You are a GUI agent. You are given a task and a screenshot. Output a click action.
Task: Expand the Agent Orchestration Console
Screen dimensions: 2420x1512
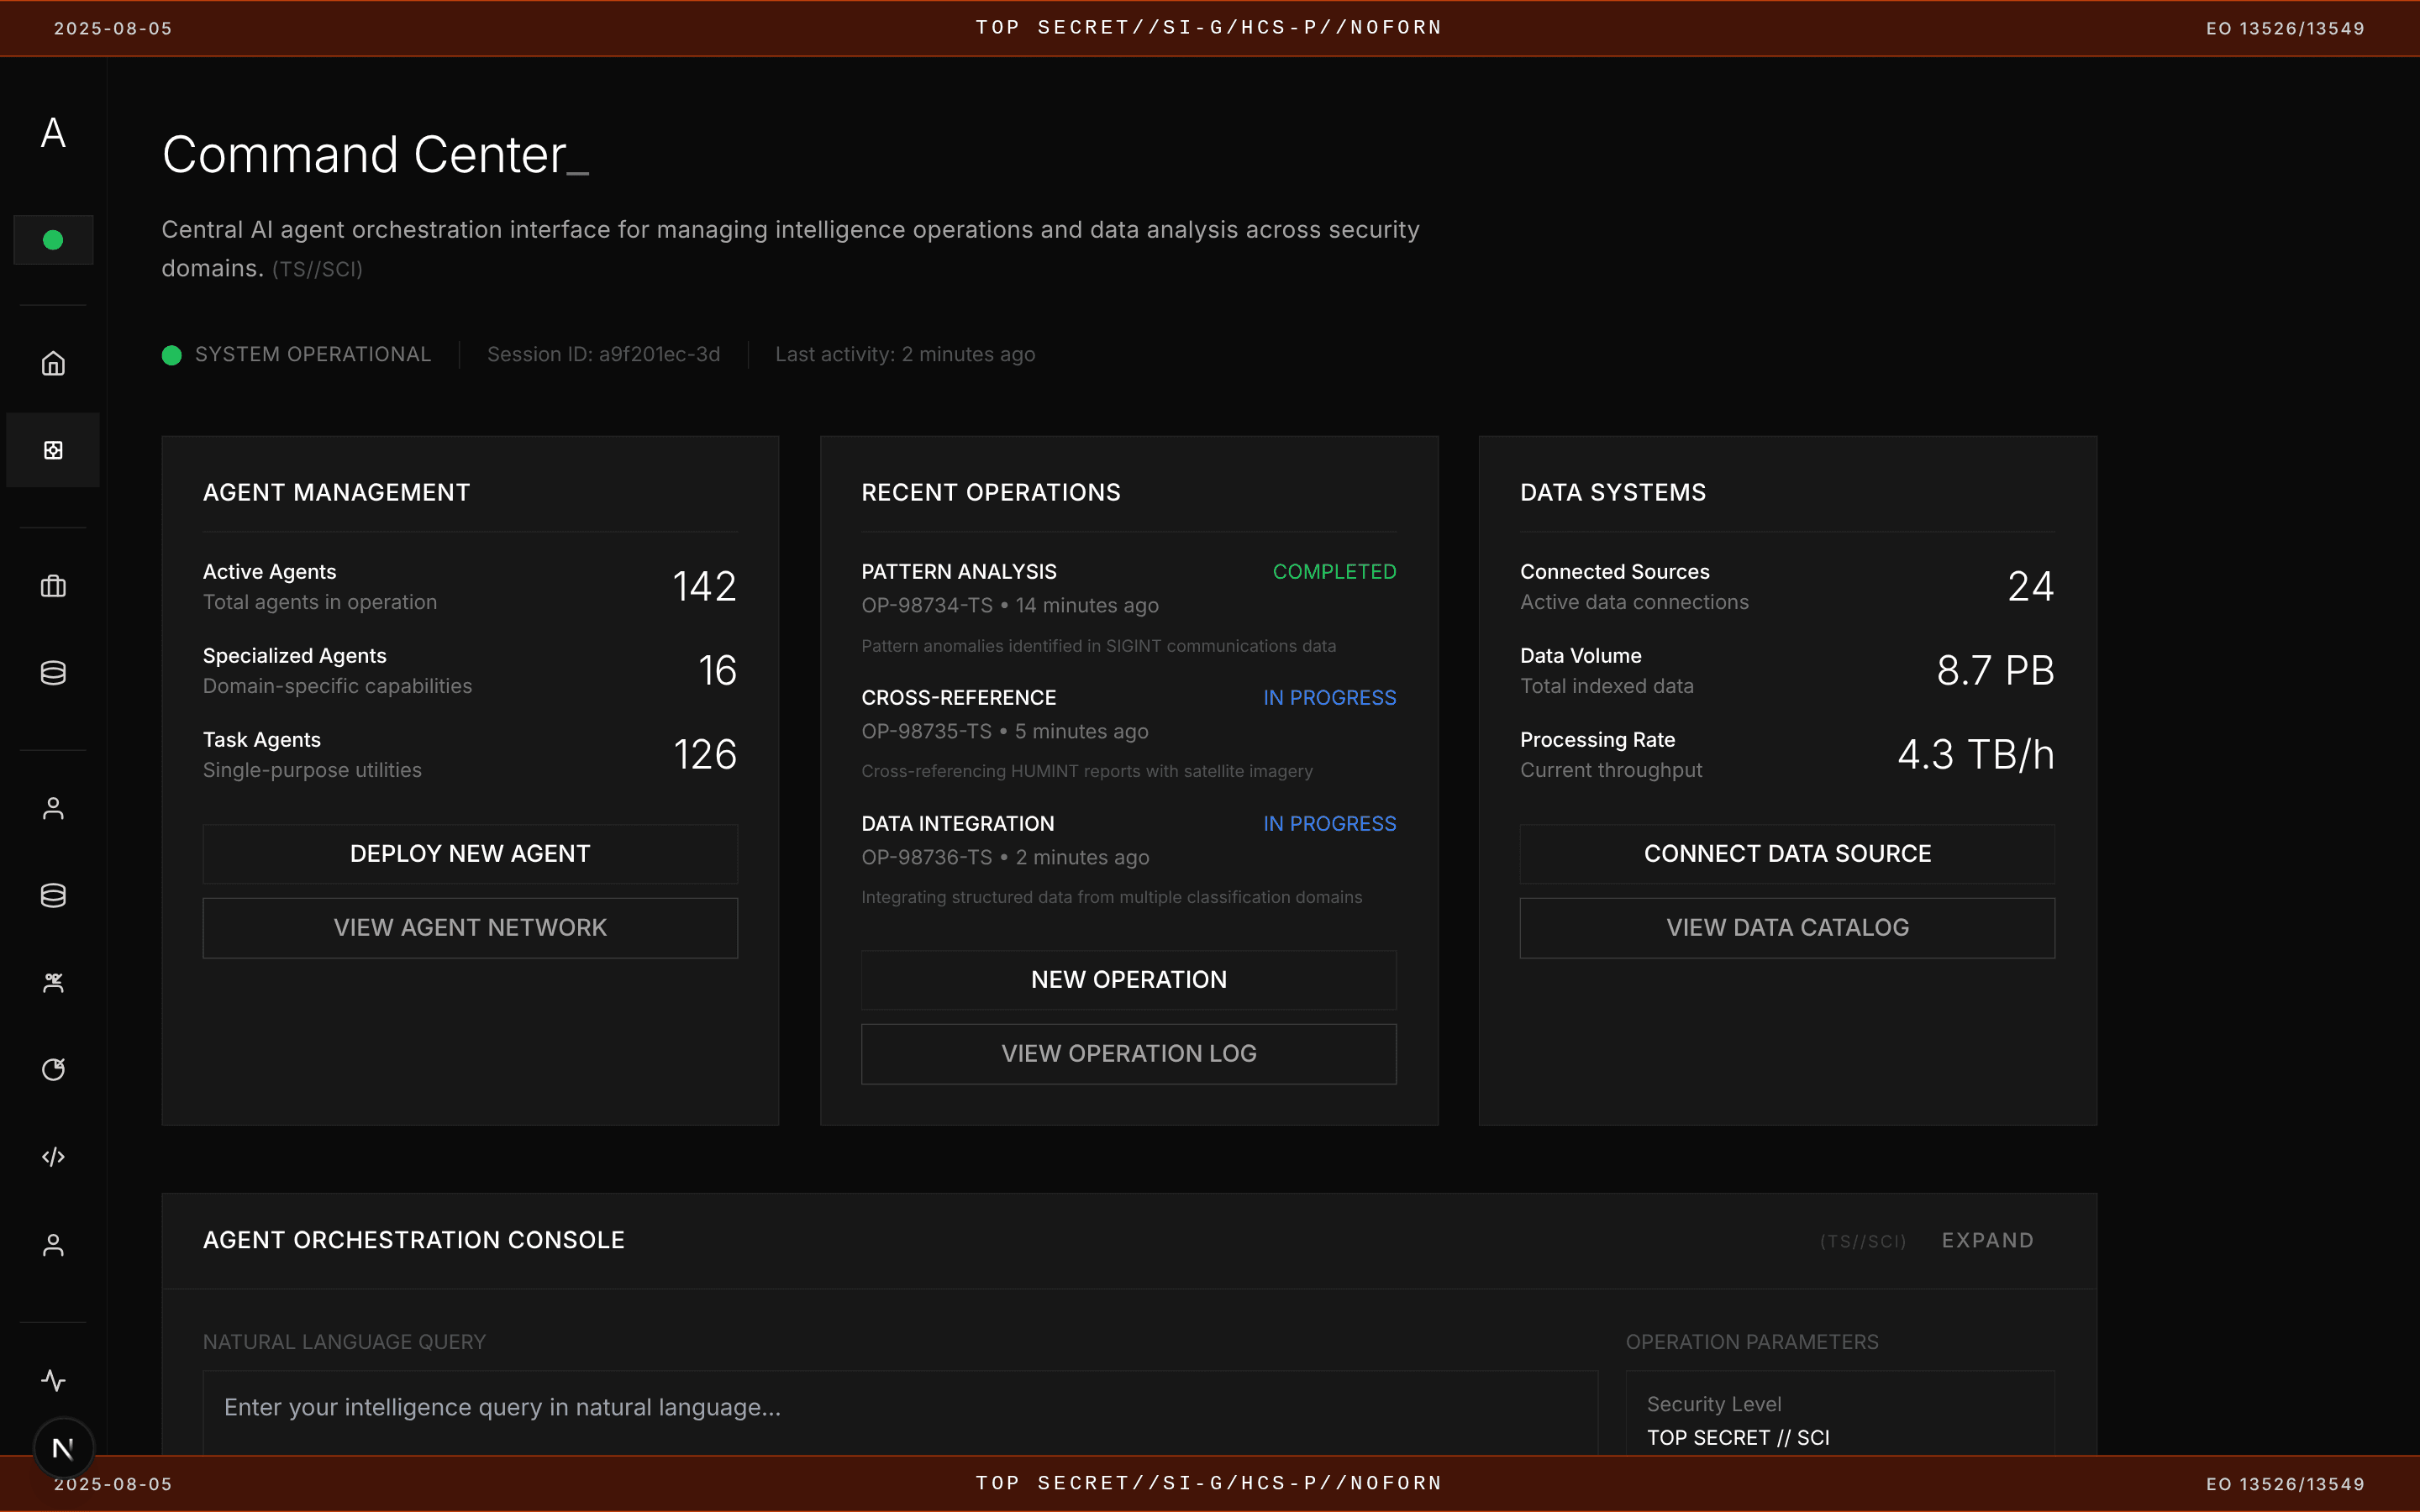point(1987,1240)
